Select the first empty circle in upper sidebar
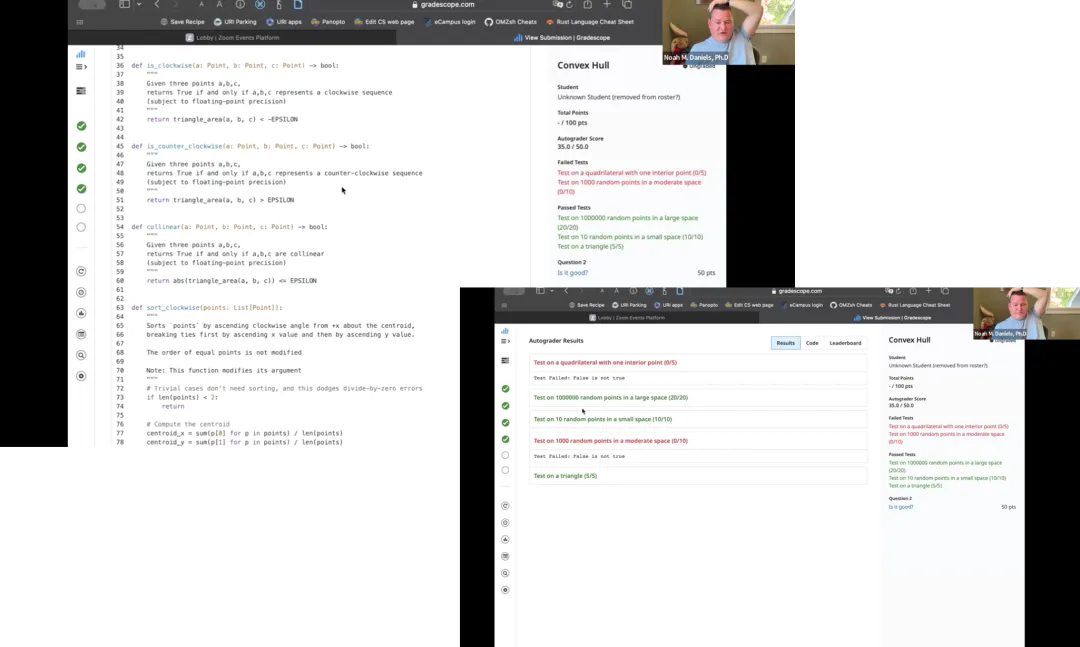Screen dimensions: 1080x647 (81, 209)
